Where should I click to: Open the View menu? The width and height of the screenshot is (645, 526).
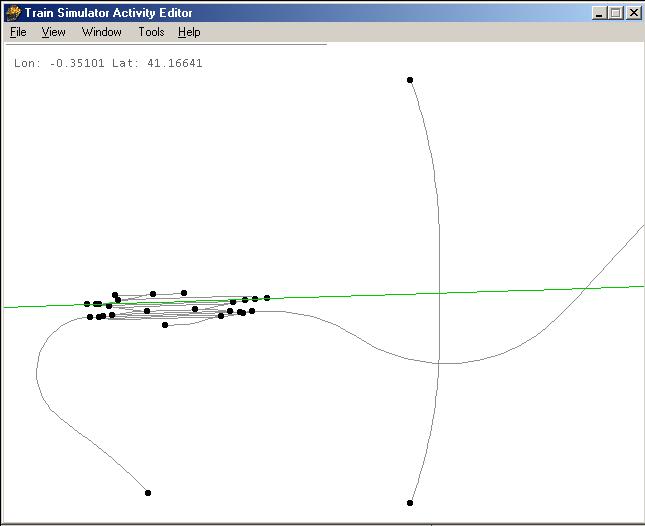click(x=53, y=32)
